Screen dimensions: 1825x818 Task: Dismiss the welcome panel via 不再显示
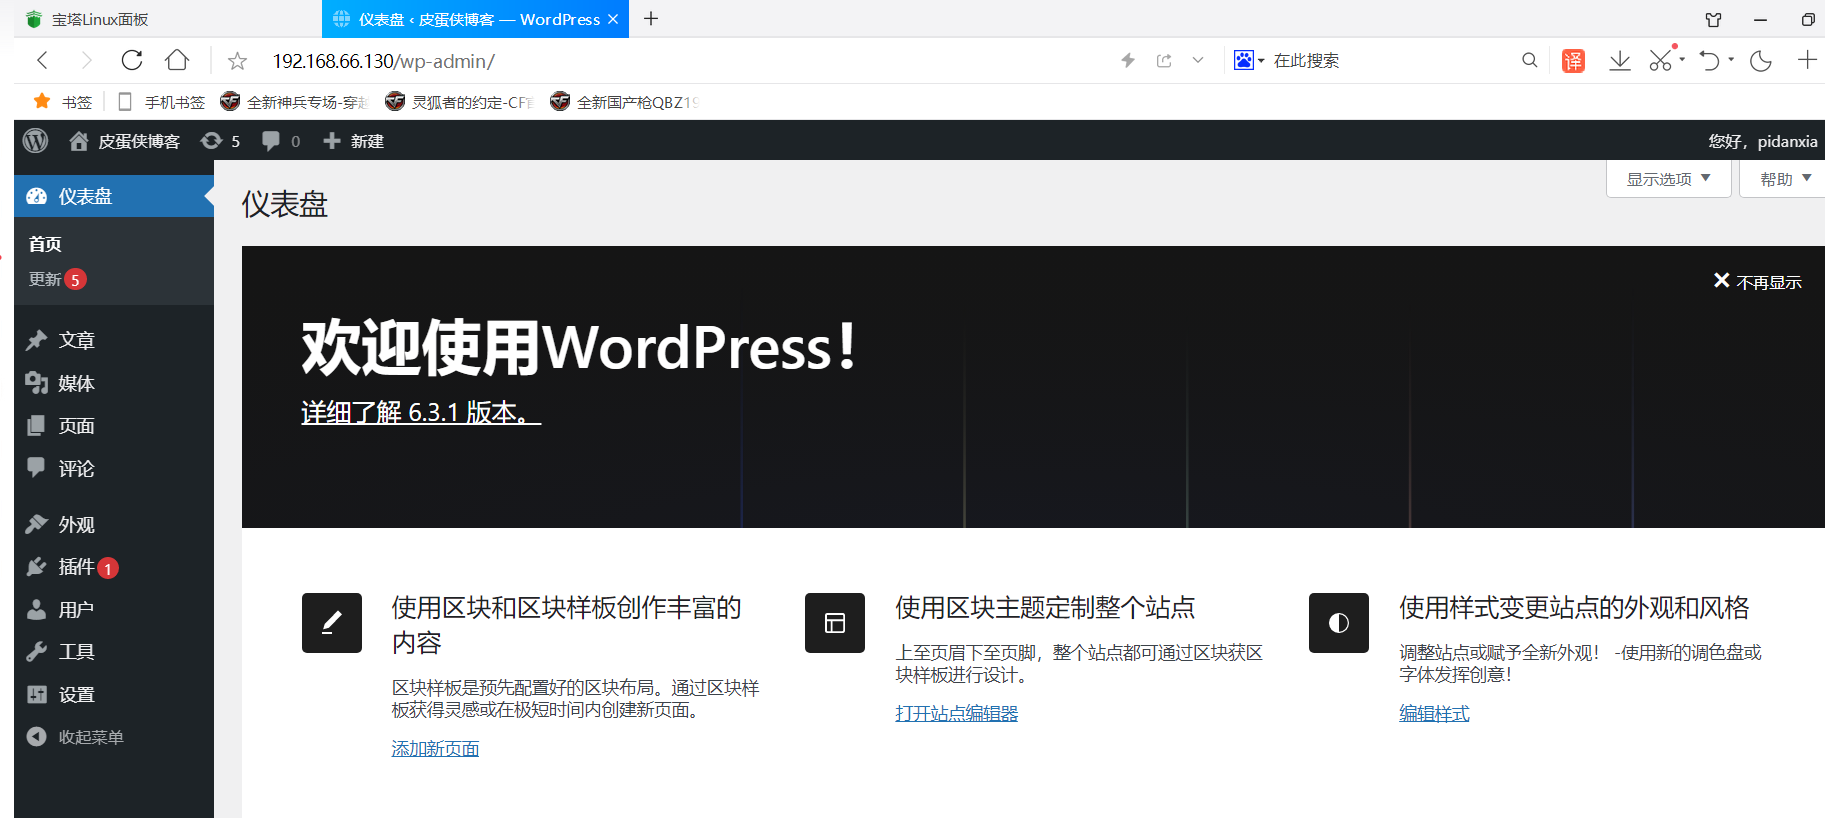pos(1758,282)
